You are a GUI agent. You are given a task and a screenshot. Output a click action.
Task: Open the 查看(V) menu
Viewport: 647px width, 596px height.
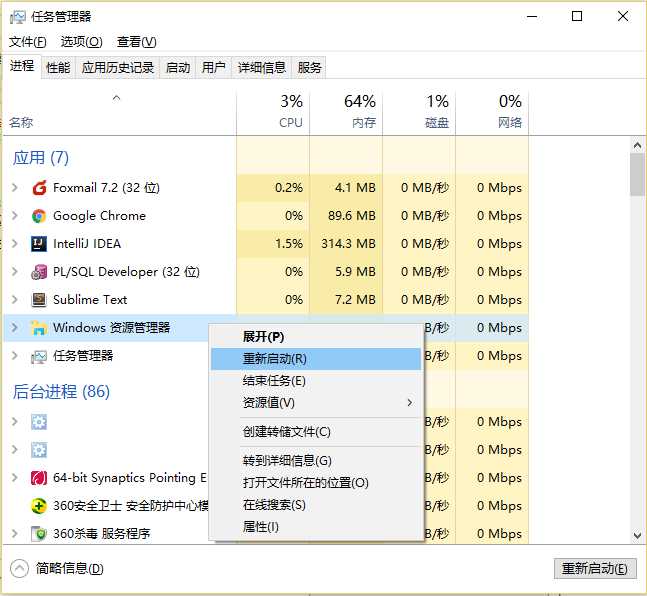coord(137,42)
